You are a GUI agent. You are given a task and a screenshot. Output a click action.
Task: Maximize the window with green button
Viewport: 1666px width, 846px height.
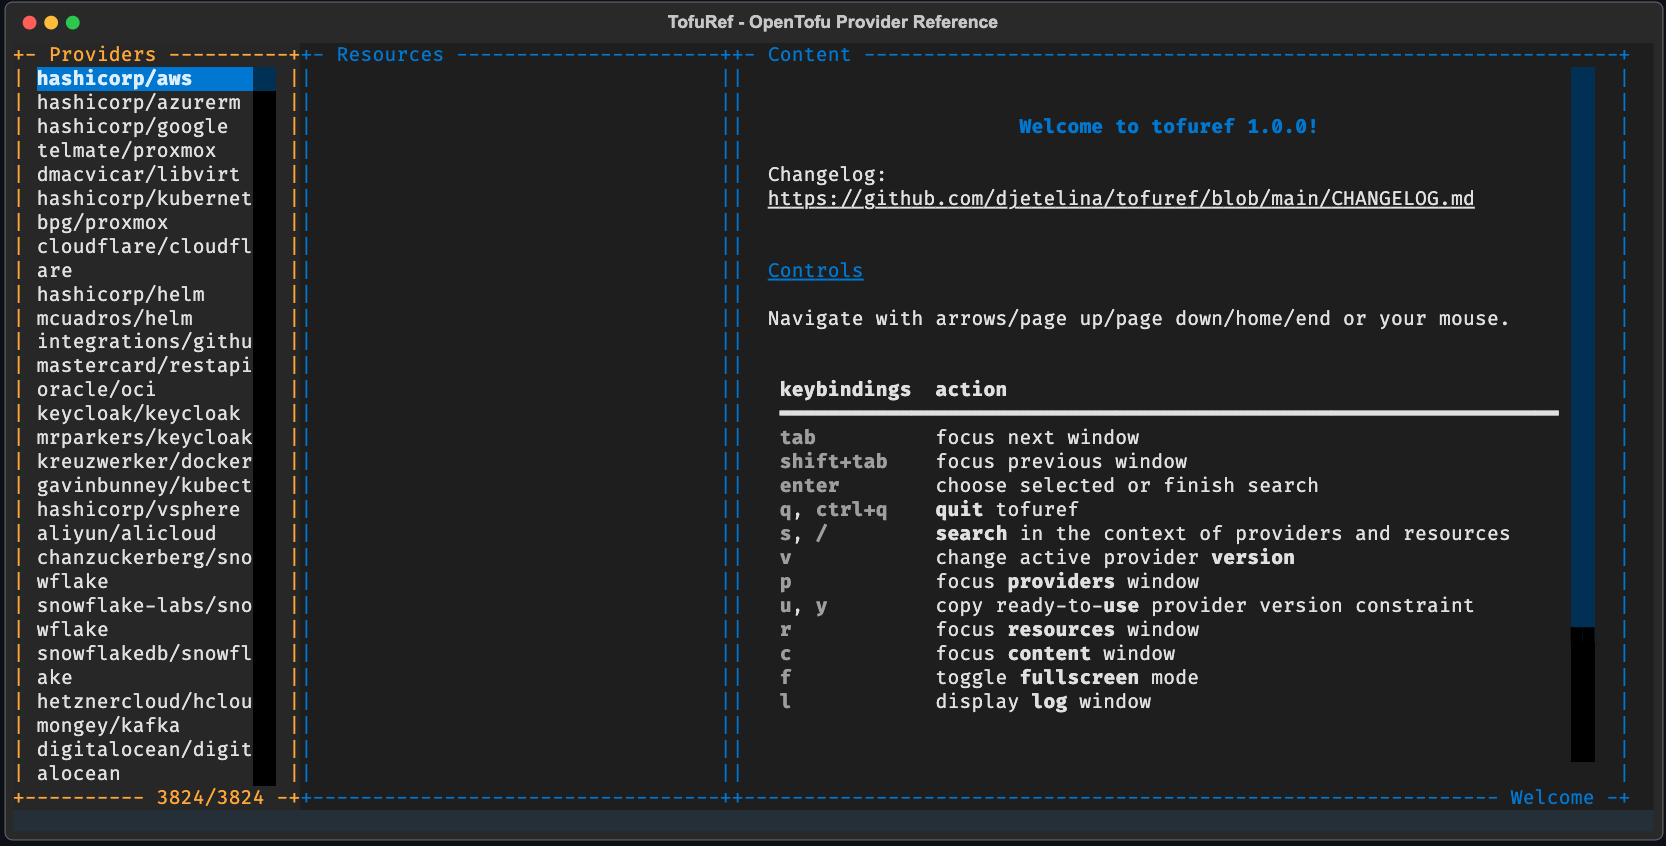coord(73,22)
